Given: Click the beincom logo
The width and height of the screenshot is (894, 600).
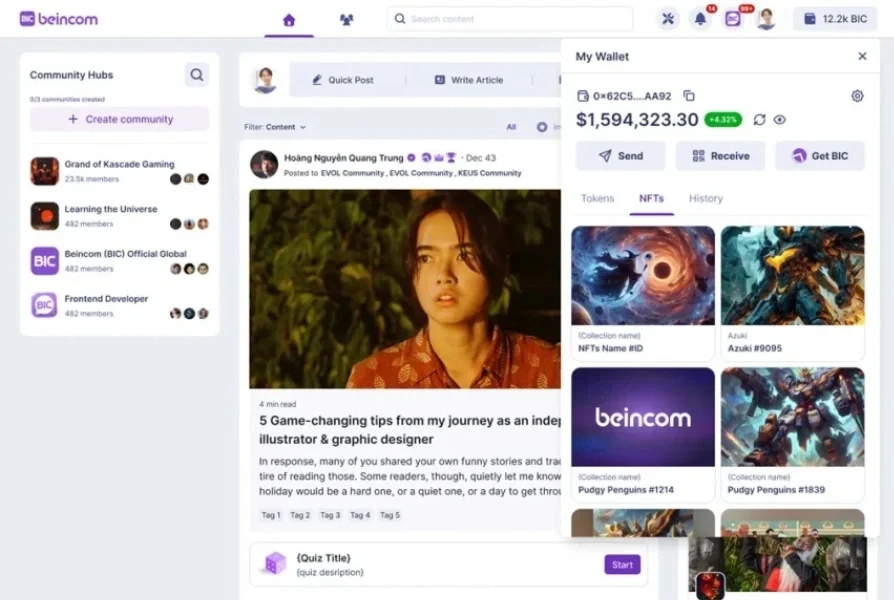Looking at the screenshot, I should point(59,19).
